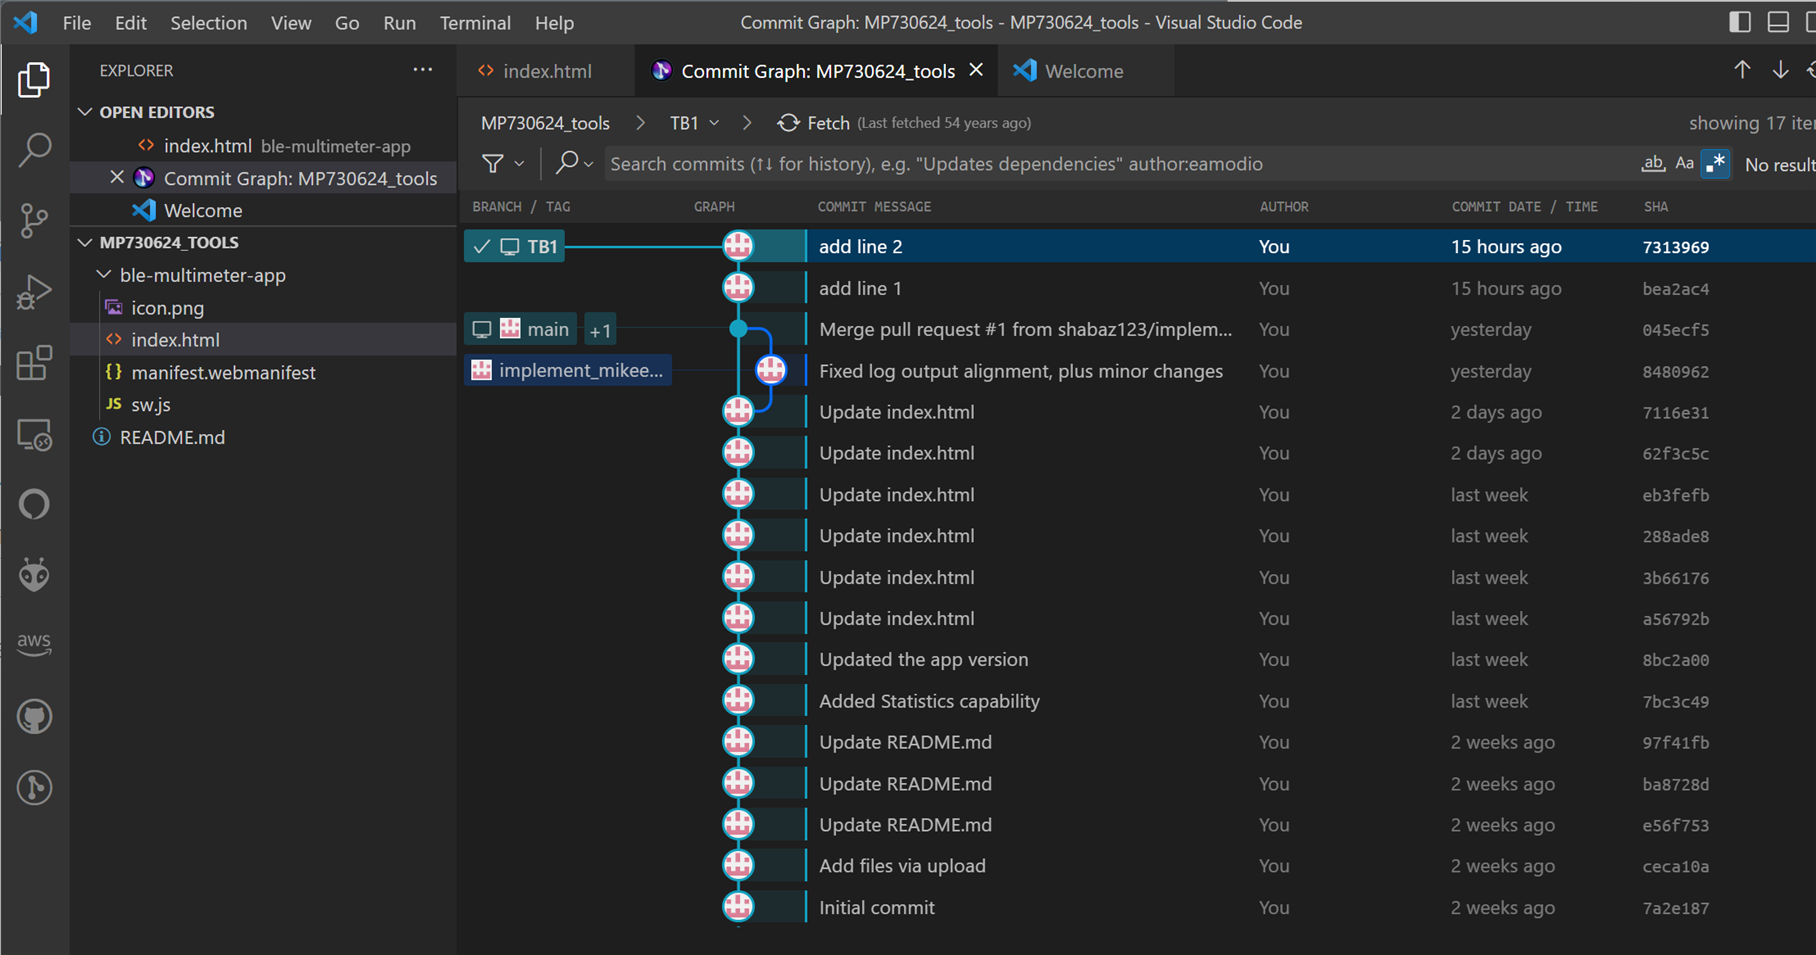
Task: Open Explorer more actions ellipsis
Action: point(423,70)
